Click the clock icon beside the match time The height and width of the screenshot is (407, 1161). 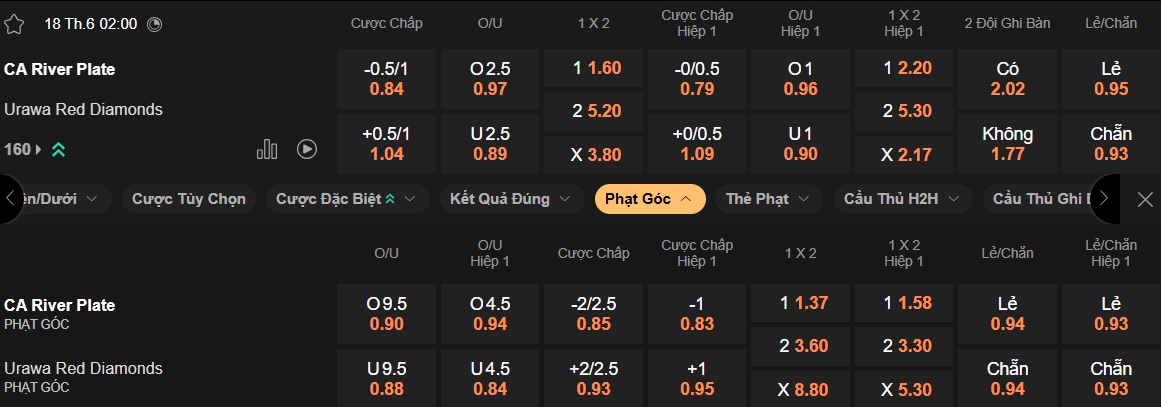(x=154, y=24)
